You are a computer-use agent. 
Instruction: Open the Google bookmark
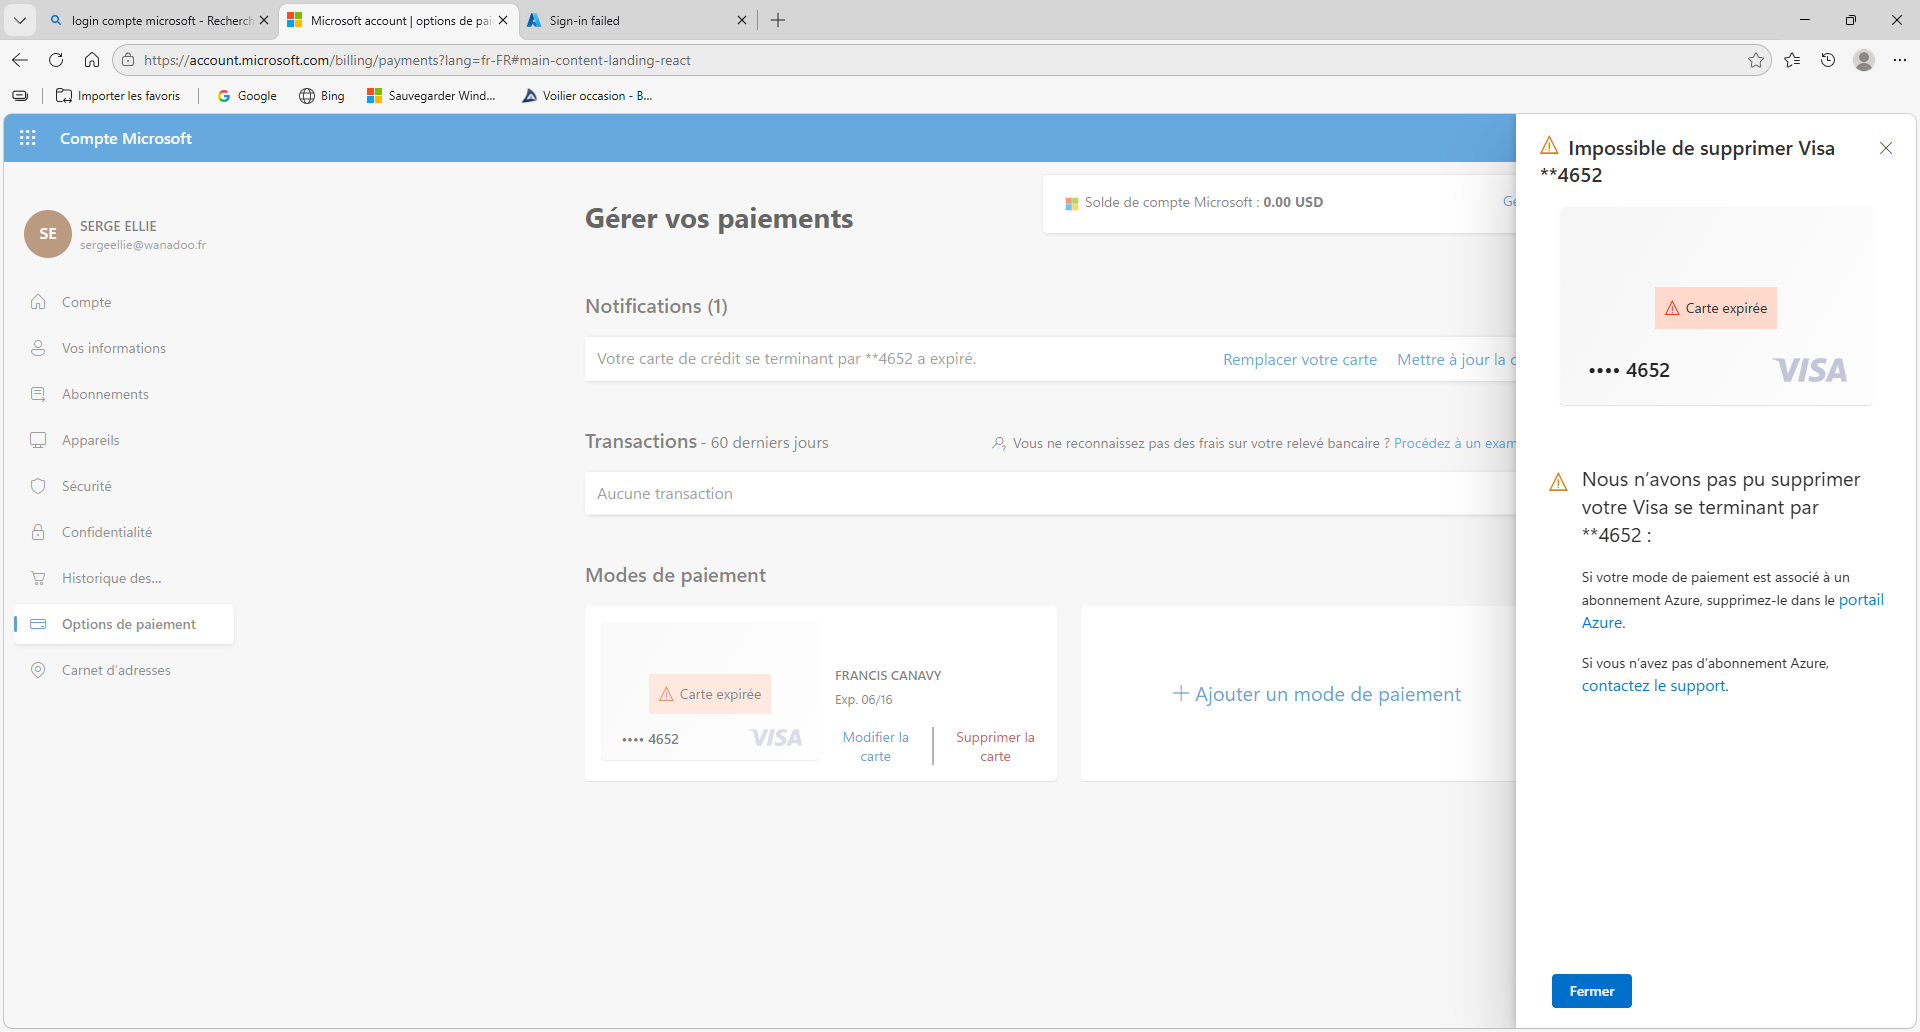[247, 96]
